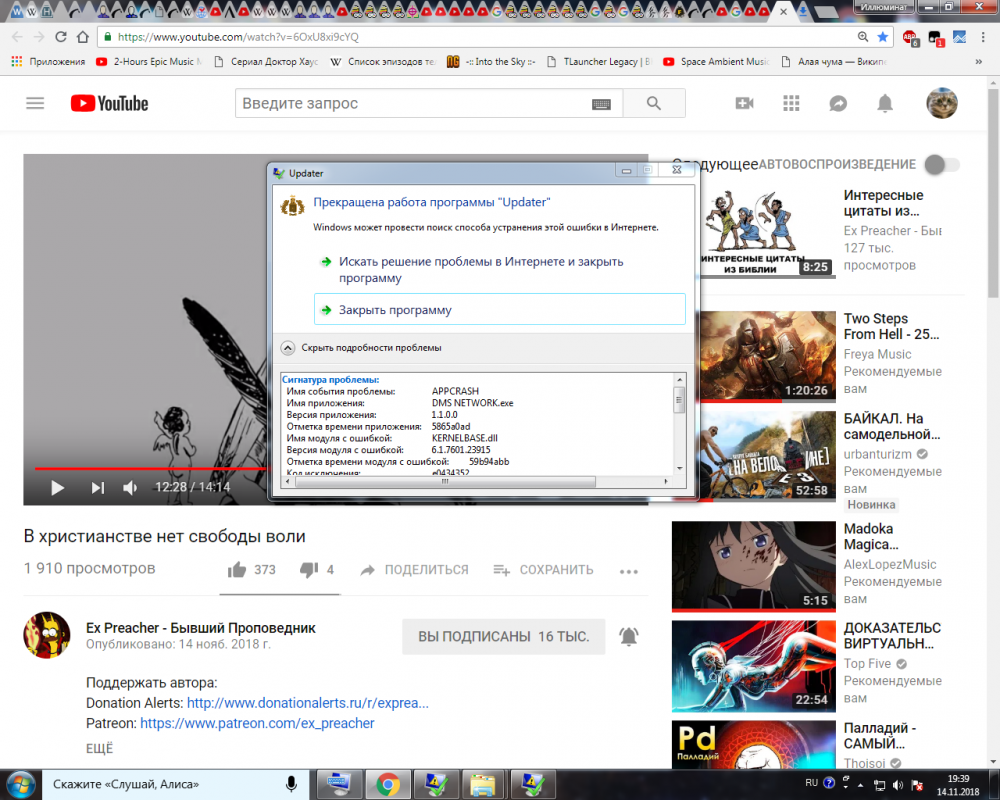The image size is (1000, 800).
Task: Open the Two Steps From Hell thumbnail
Action: [767, 357]
